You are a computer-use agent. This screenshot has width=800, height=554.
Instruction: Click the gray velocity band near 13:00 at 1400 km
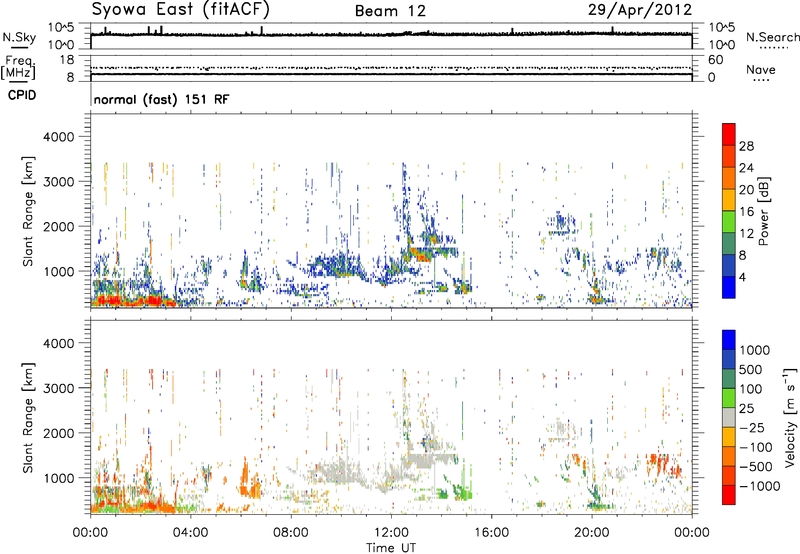coord(429,459)
